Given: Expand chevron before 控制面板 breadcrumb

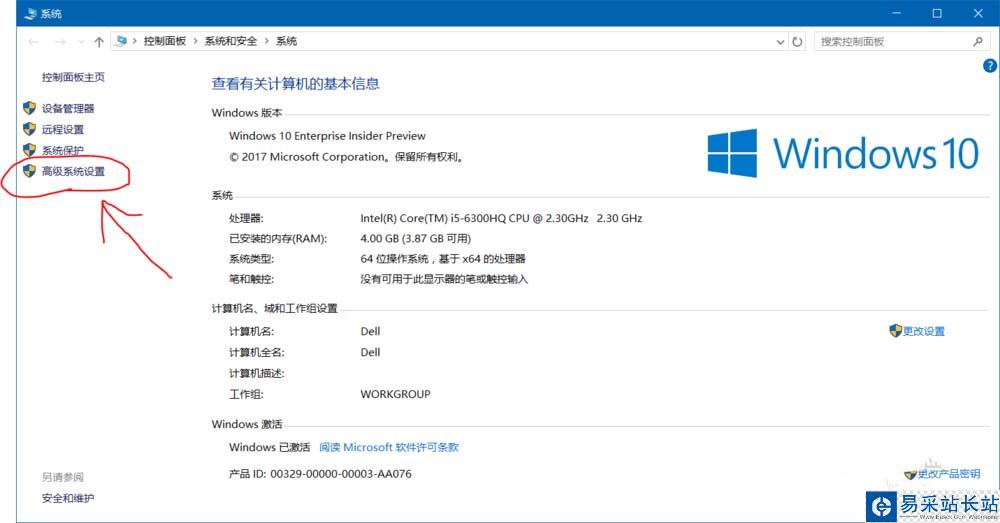Looking at the screenshot, I should [x=135, y=41].
